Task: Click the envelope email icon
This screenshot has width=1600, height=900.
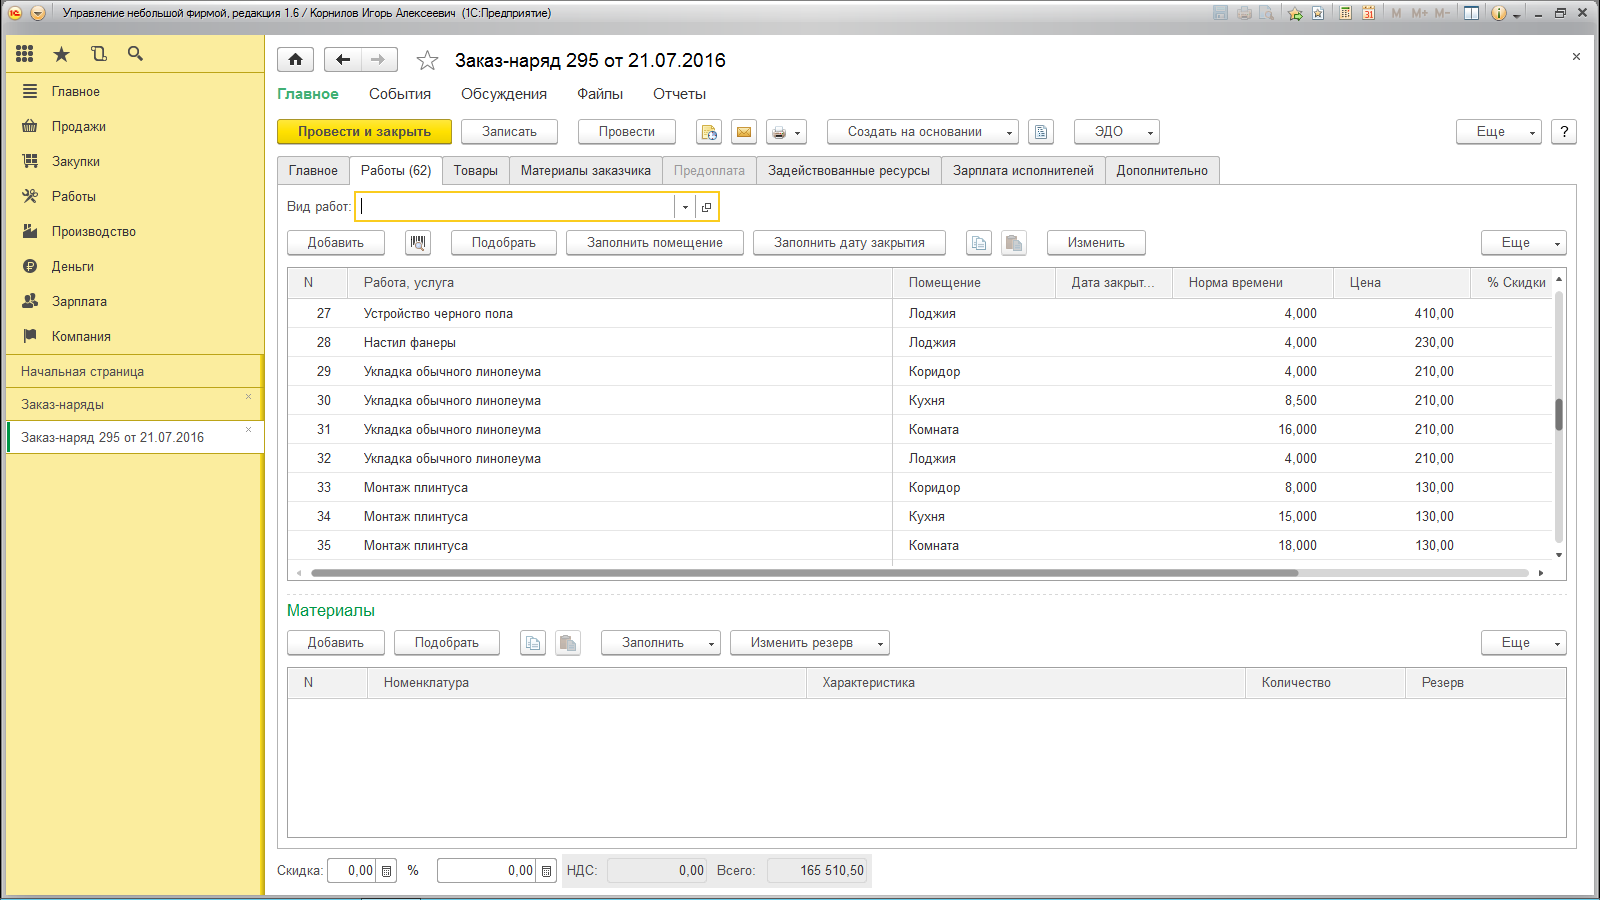Action: 744,132
